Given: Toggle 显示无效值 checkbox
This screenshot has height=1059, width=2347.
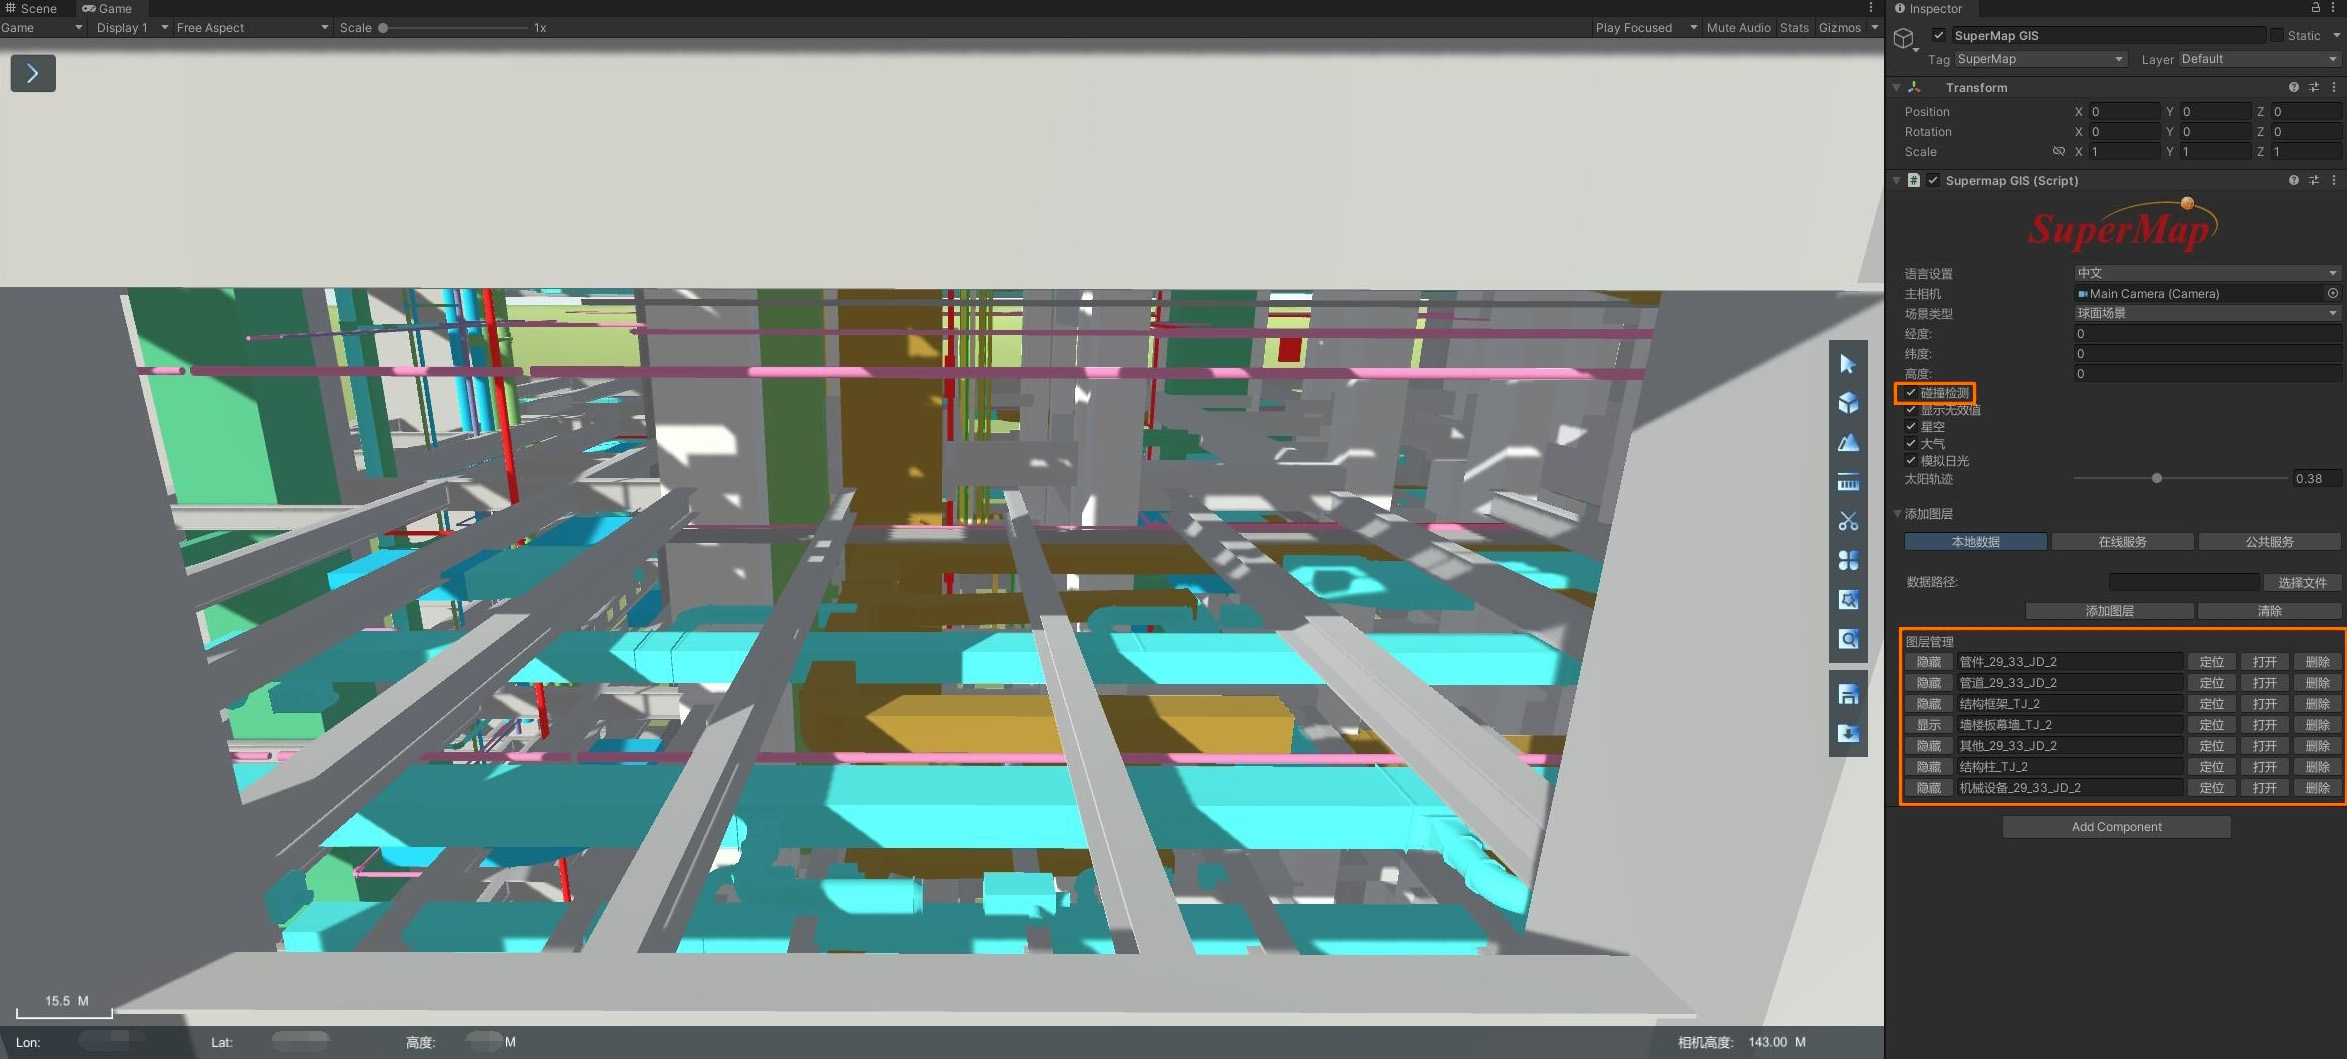Looking at the screenshot, I should pyautogui.click(x=1911, y=410).
